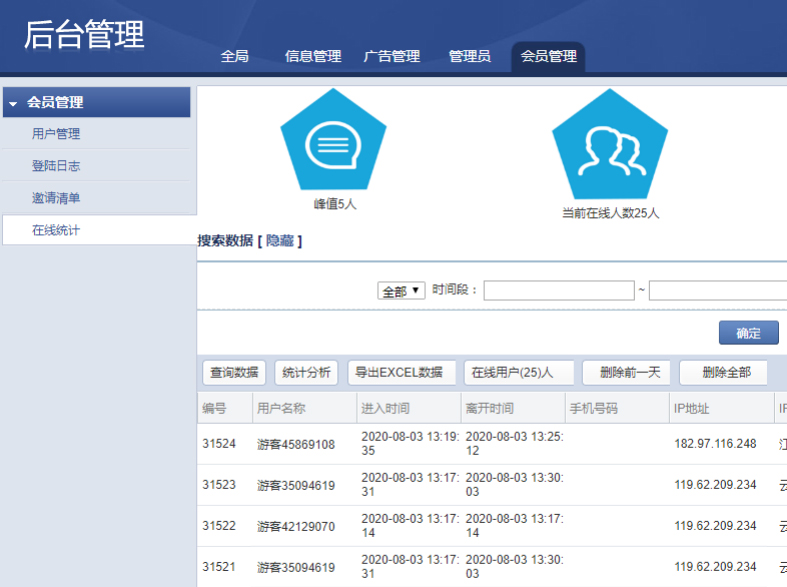787x587 pixels.
Task: Select 在线统计 sidebar item
Action: click(x=56, y=230)
